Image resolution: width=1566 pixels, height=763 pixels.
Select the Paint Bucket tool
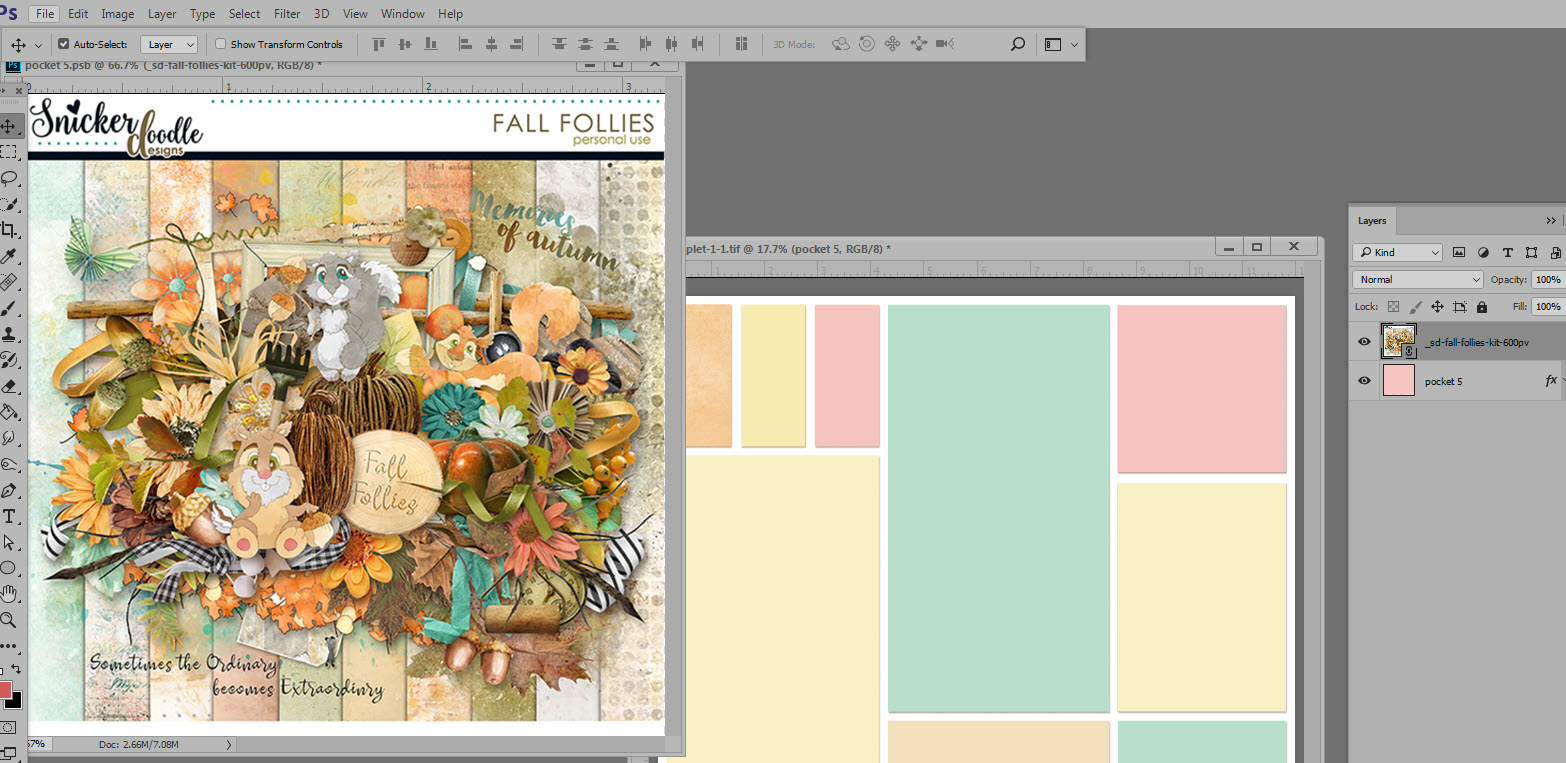[9, 412]
